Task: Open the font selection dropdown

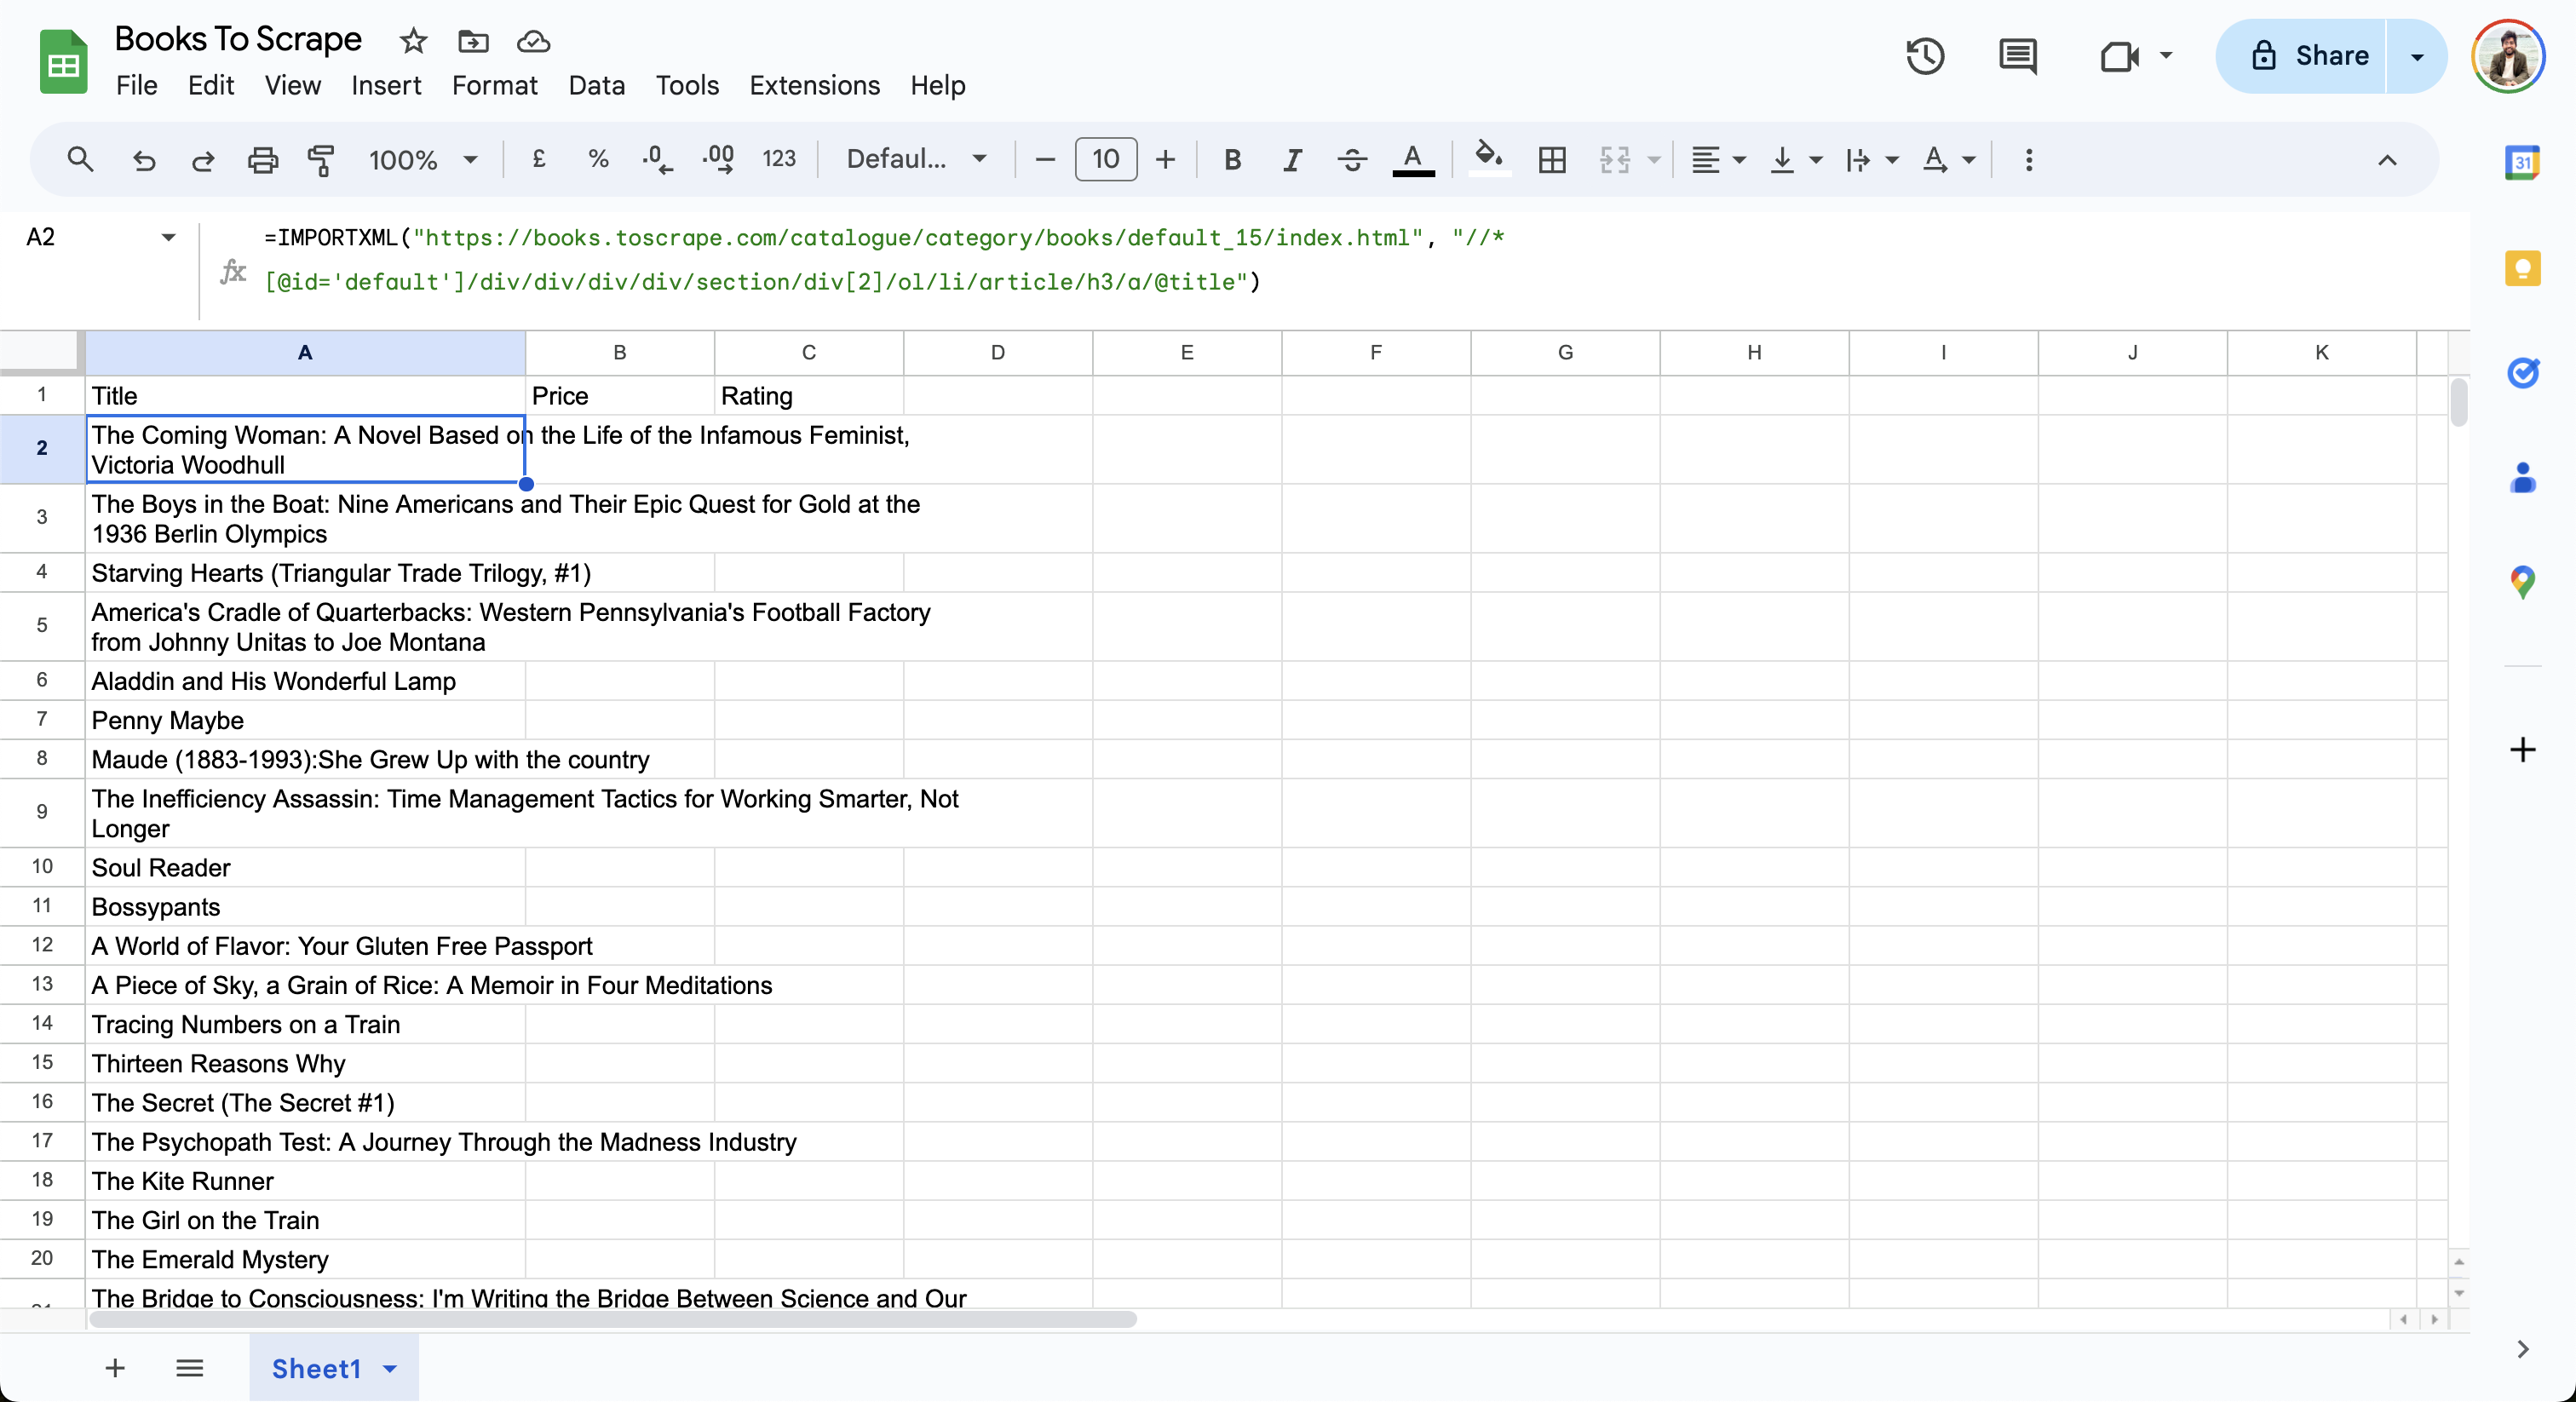Action: [x=915, y=159]
